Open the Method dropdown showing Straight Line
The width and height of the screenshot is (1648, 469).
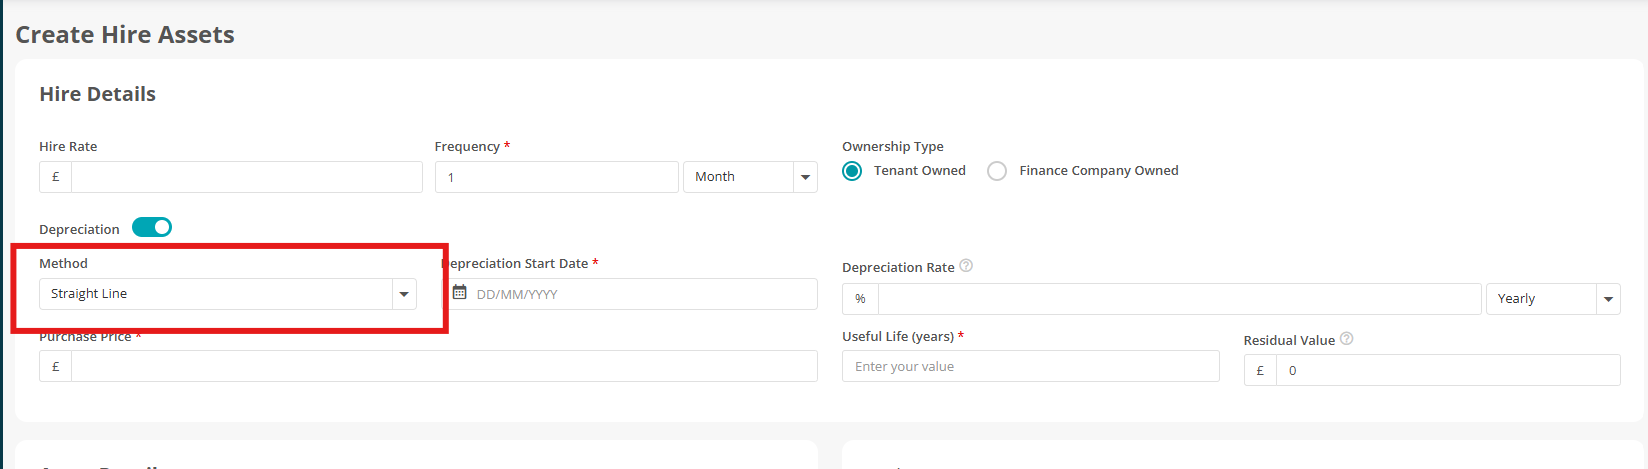tap(228, 294)
